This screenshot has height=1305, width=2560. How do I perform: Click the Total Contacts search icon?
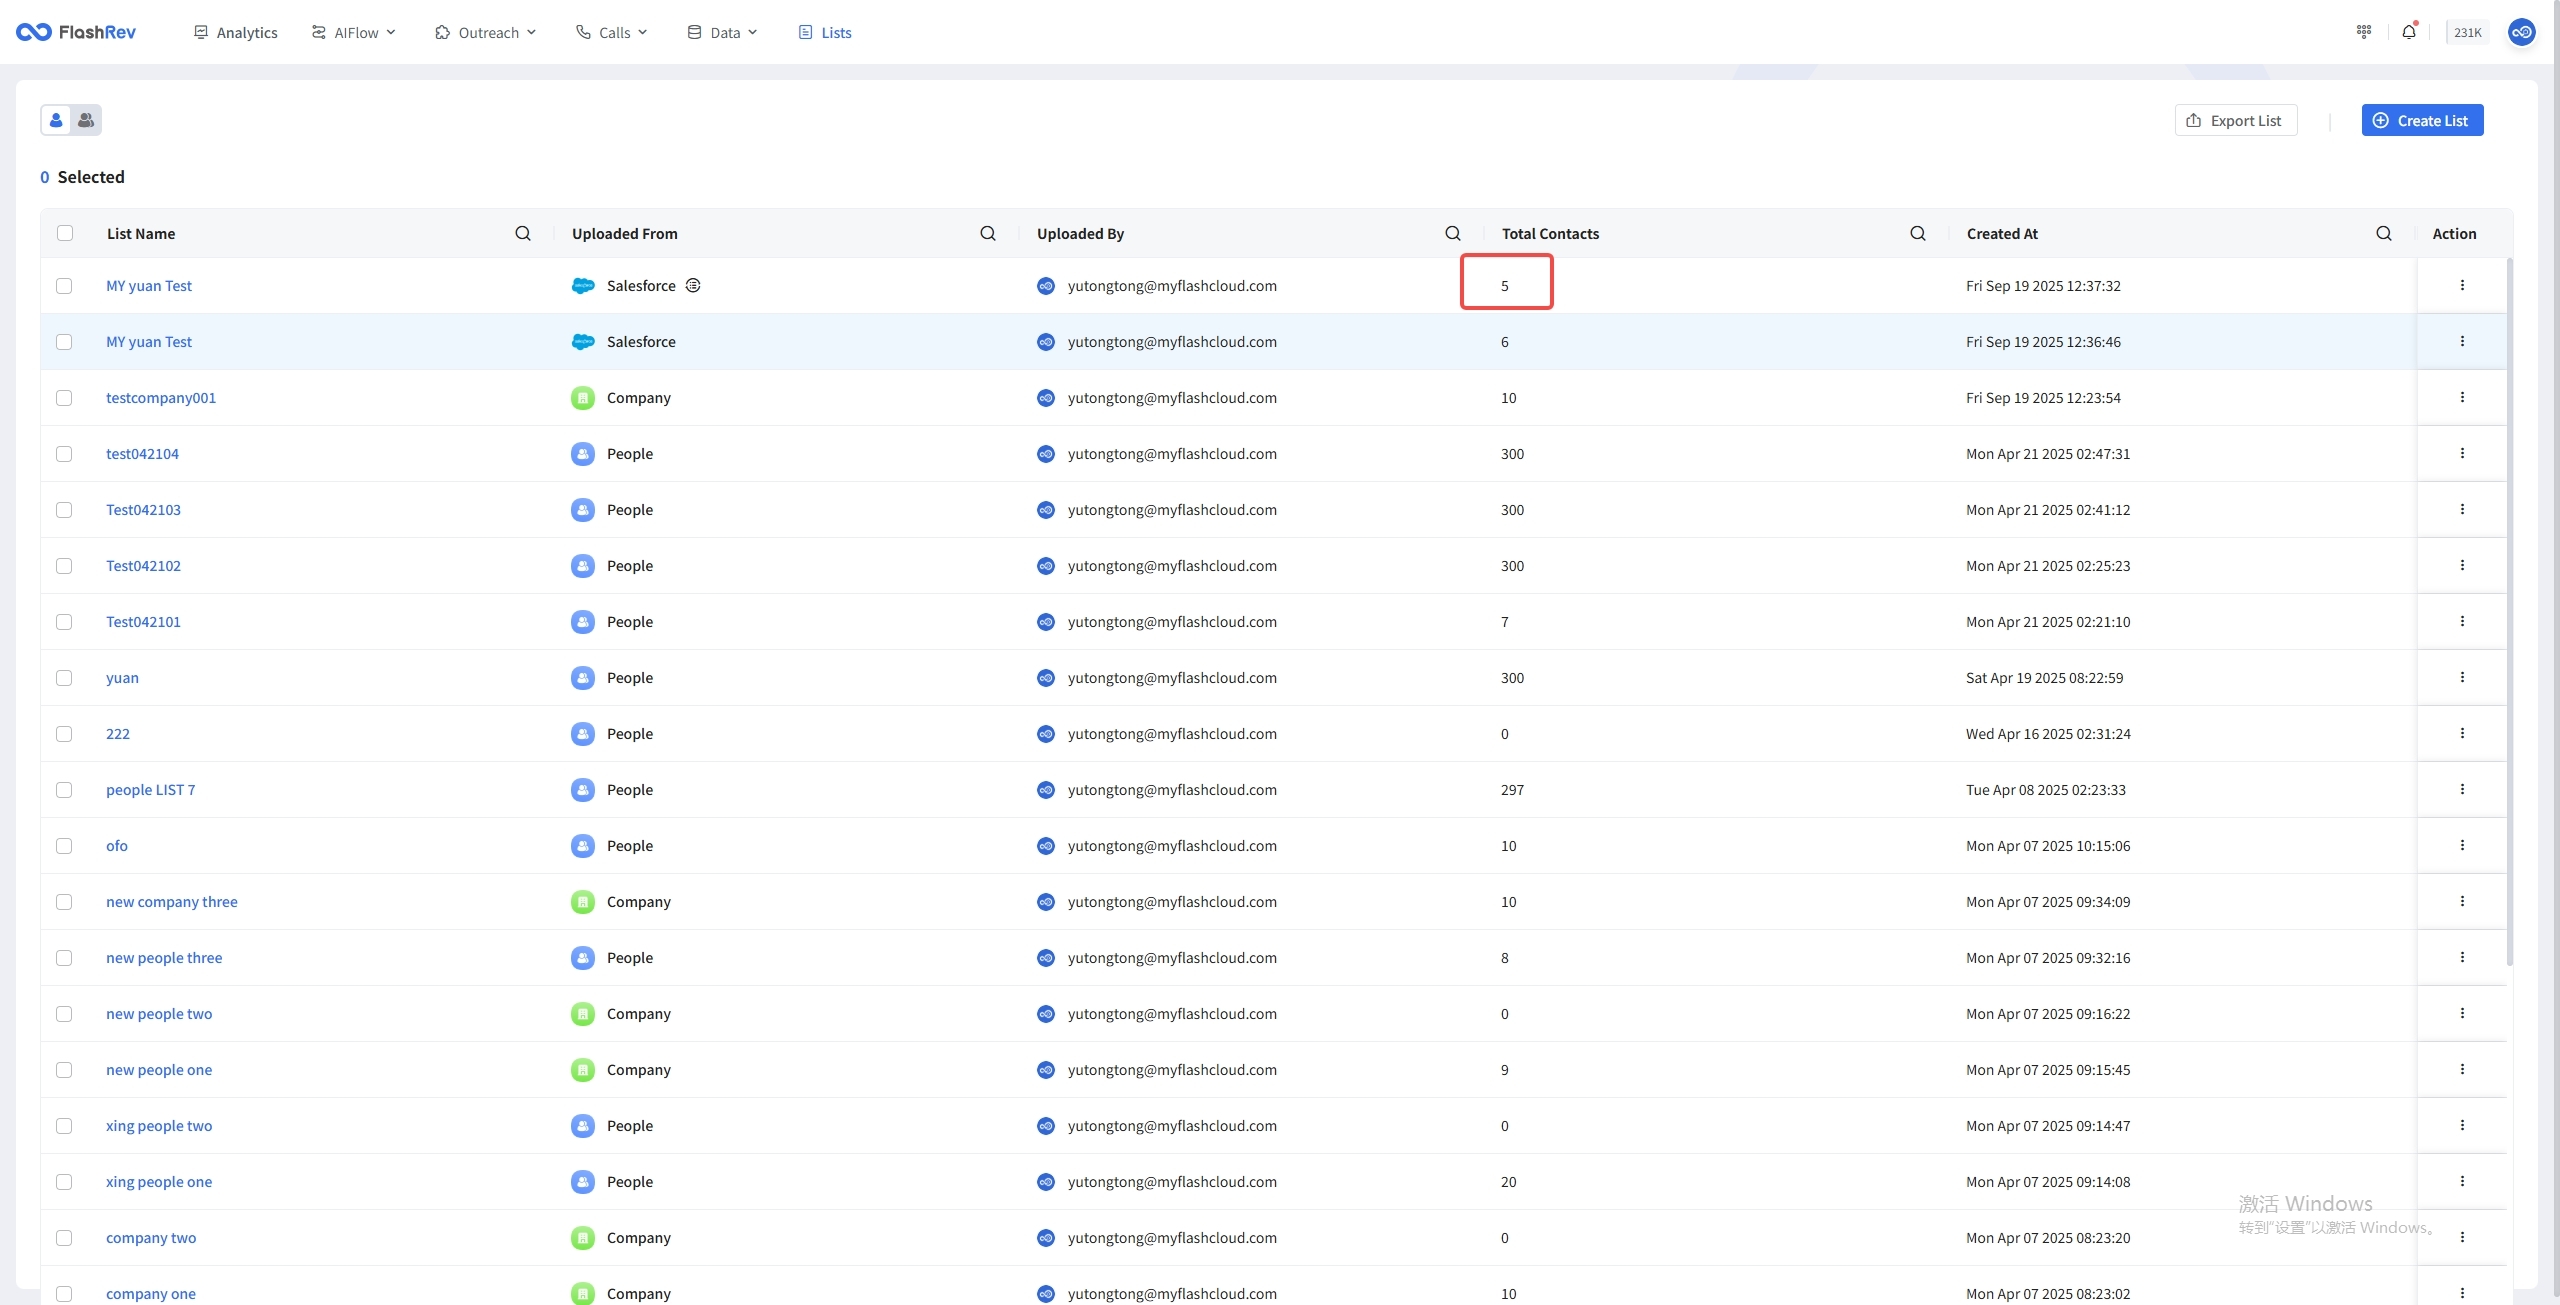click(1917, 233)
